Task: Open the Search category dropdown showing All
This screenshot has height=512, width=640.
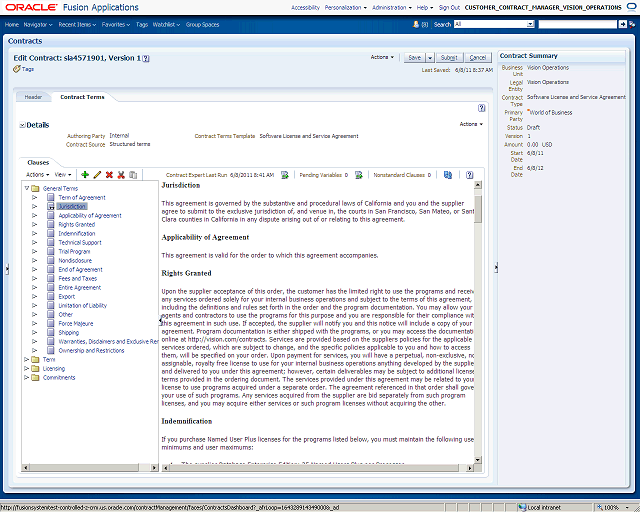Action: click(x=530, y=24)
